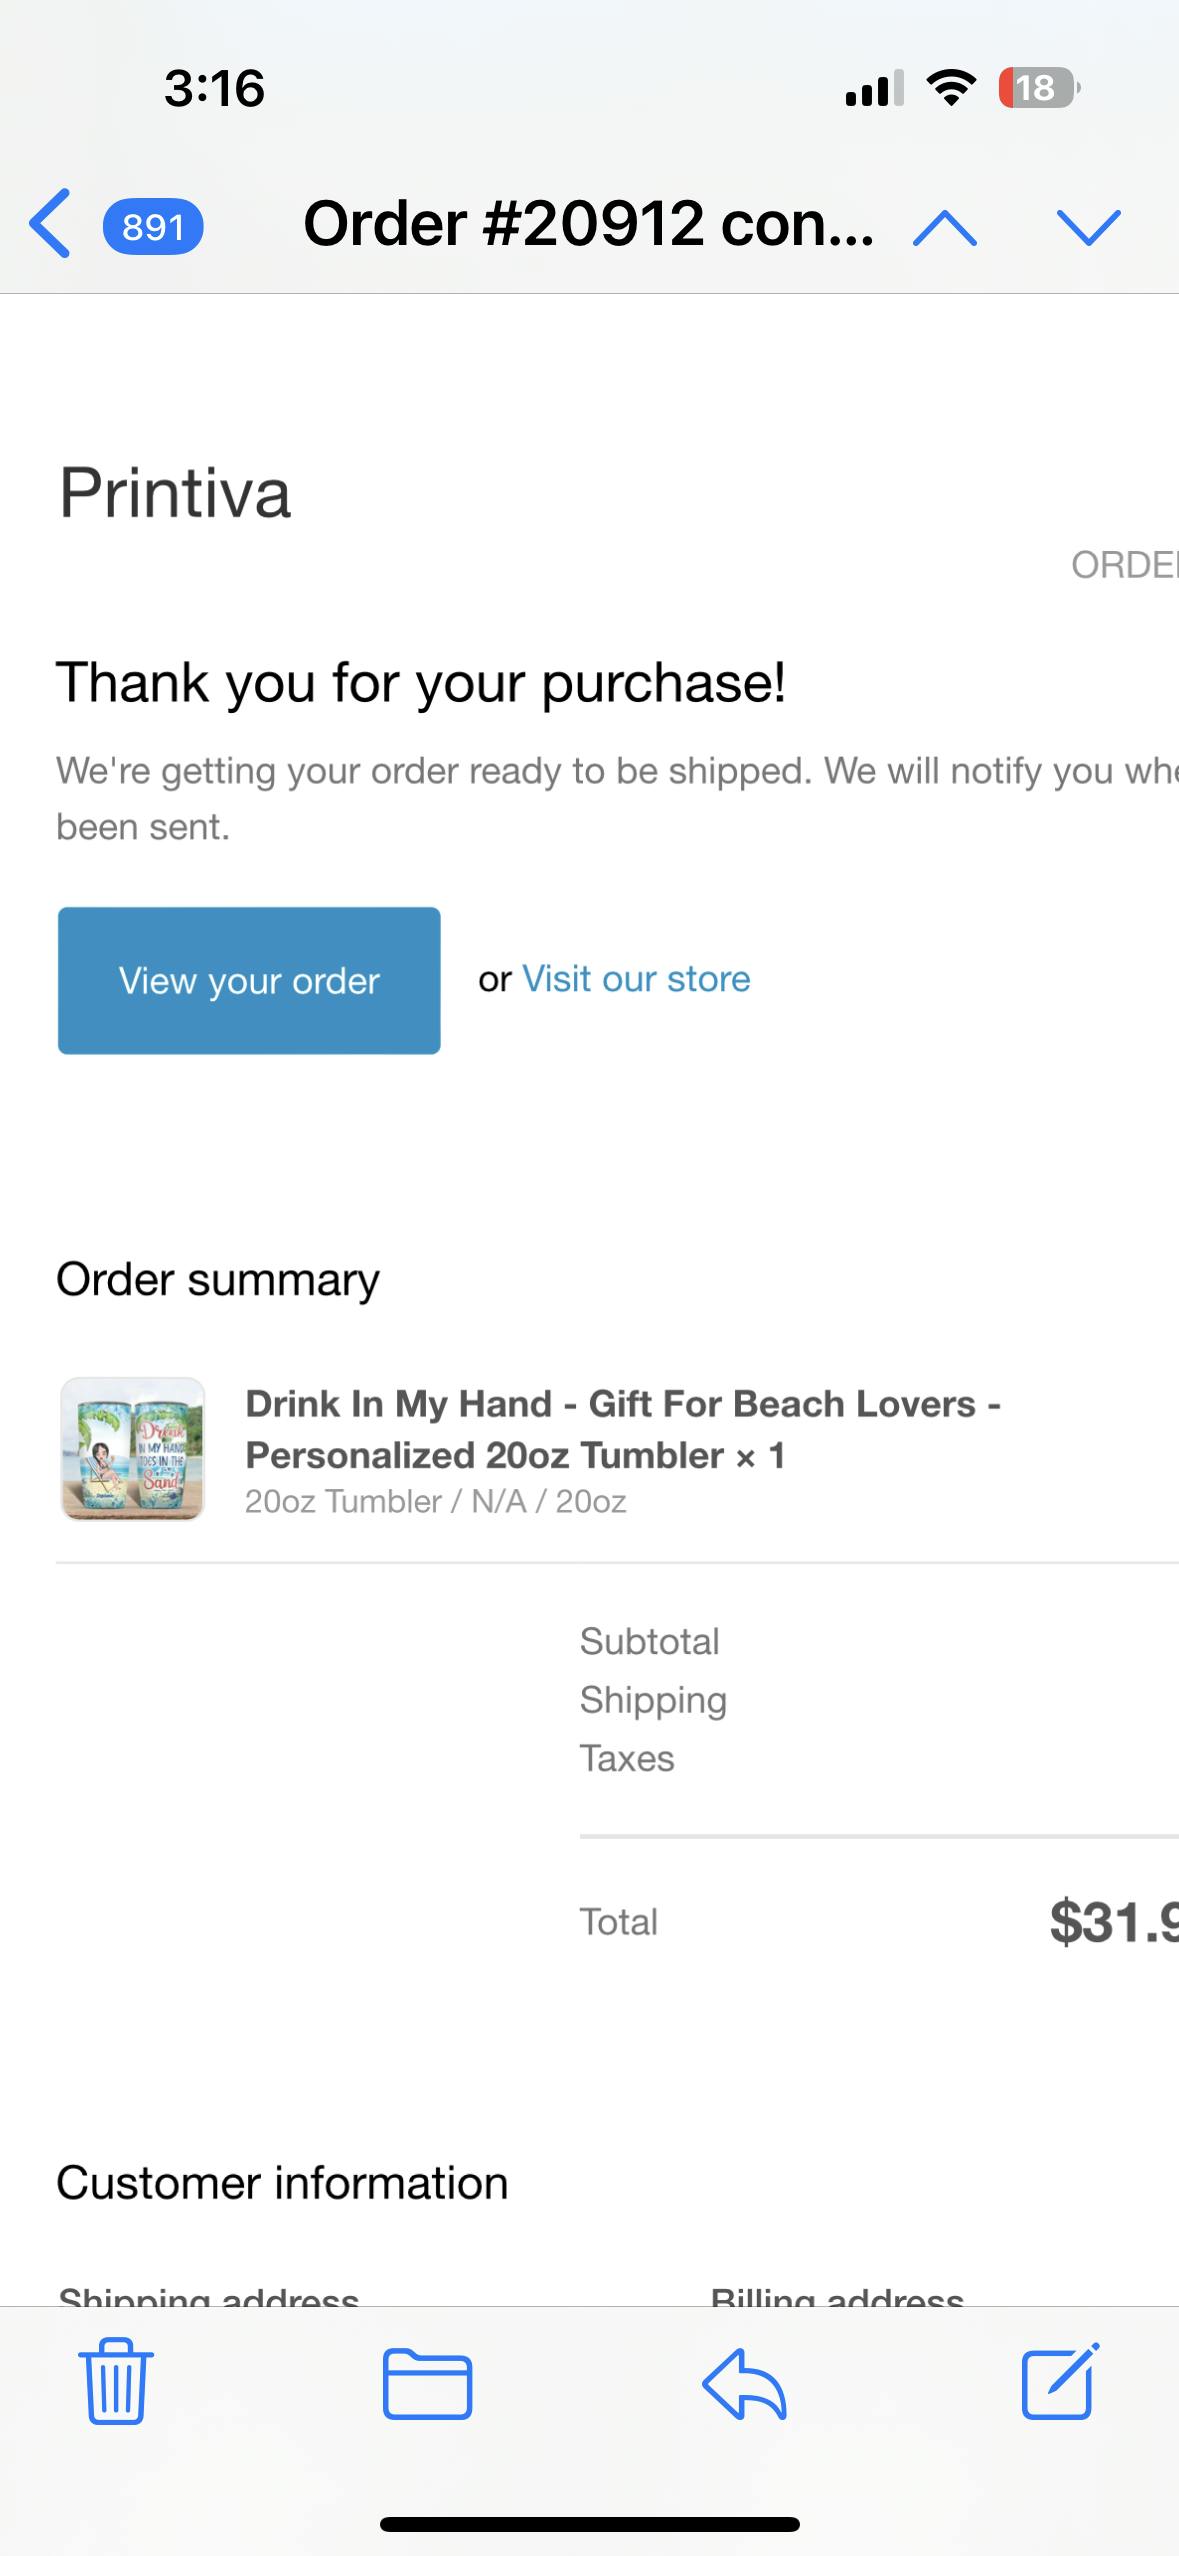
Task: Tap the Customer information heading
Action: point(282,2183)
